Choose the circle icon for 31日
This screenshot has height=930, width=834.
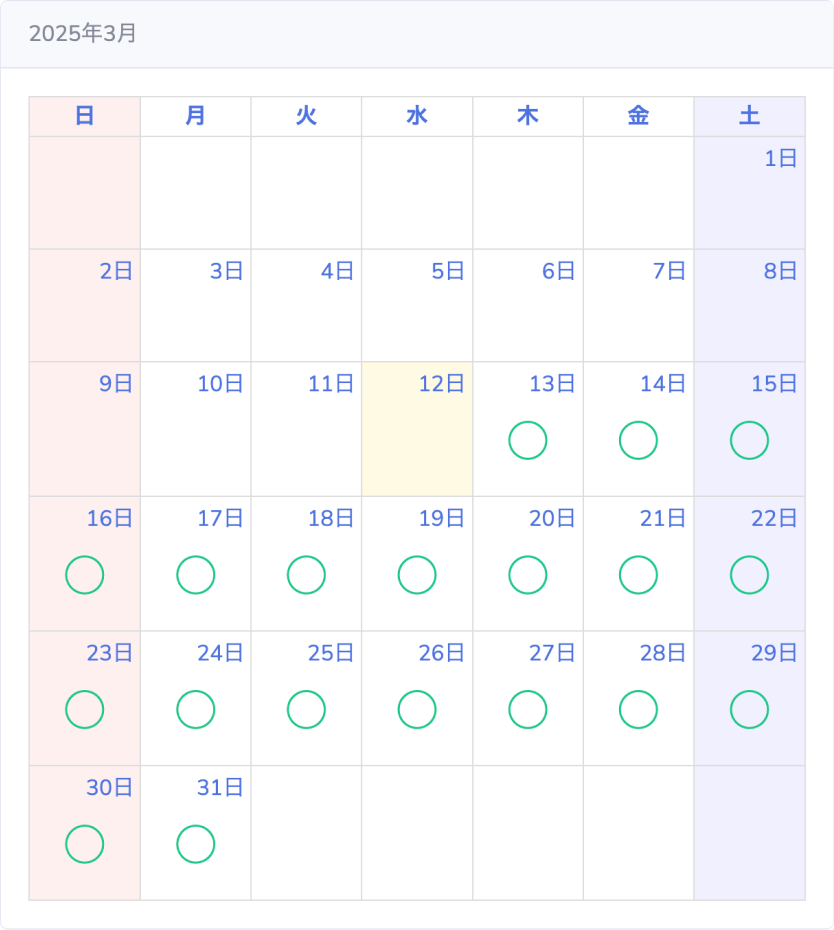pyautogui.click(x=196, y=844)
